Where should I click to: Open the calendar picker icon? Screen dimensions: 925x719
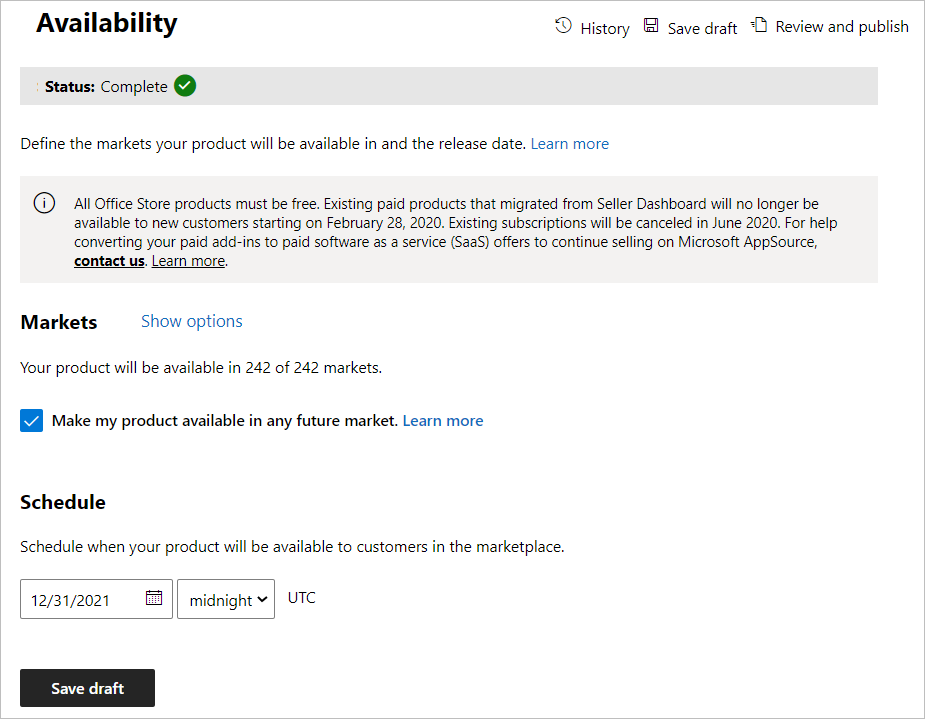click(x=154, y=597)
